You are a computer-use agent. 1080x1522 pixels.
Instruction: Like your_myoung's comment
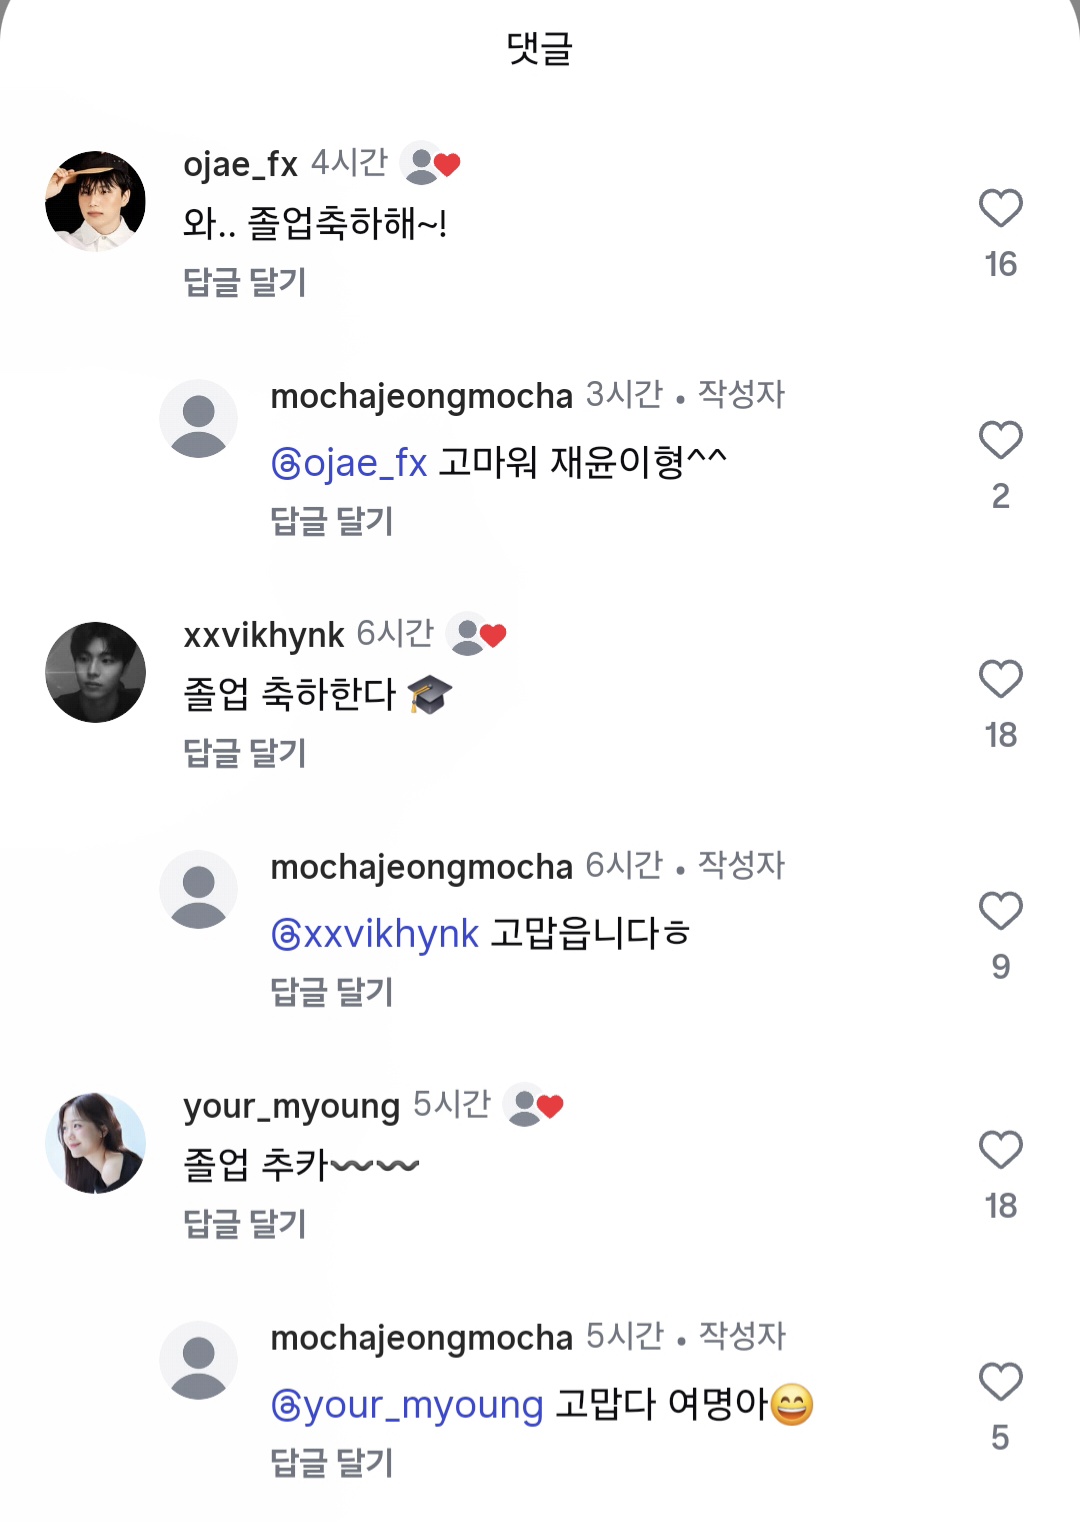point(1000,1150)
